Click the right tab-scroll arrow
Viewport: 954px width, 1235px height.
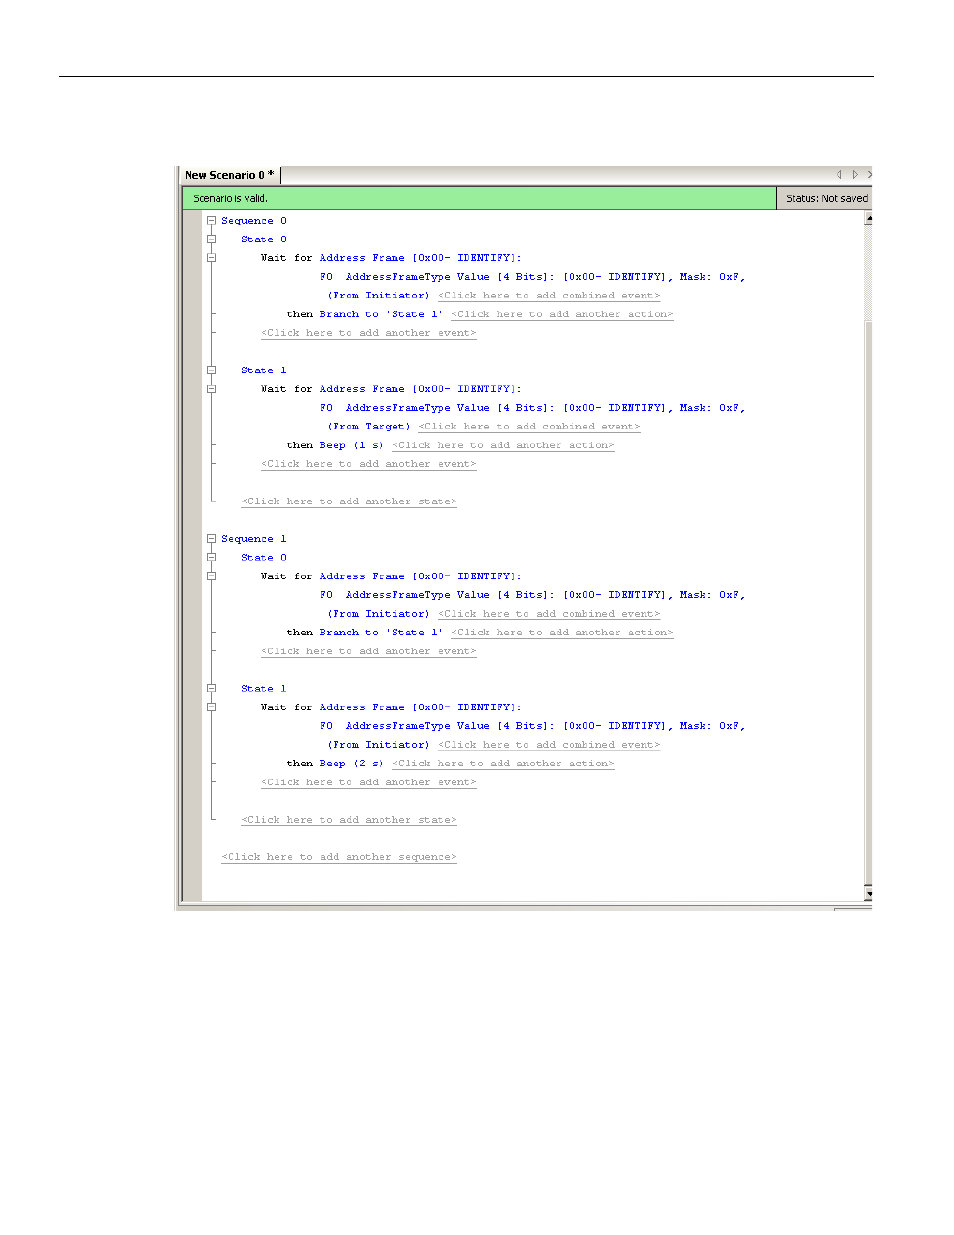click(855, 175)
